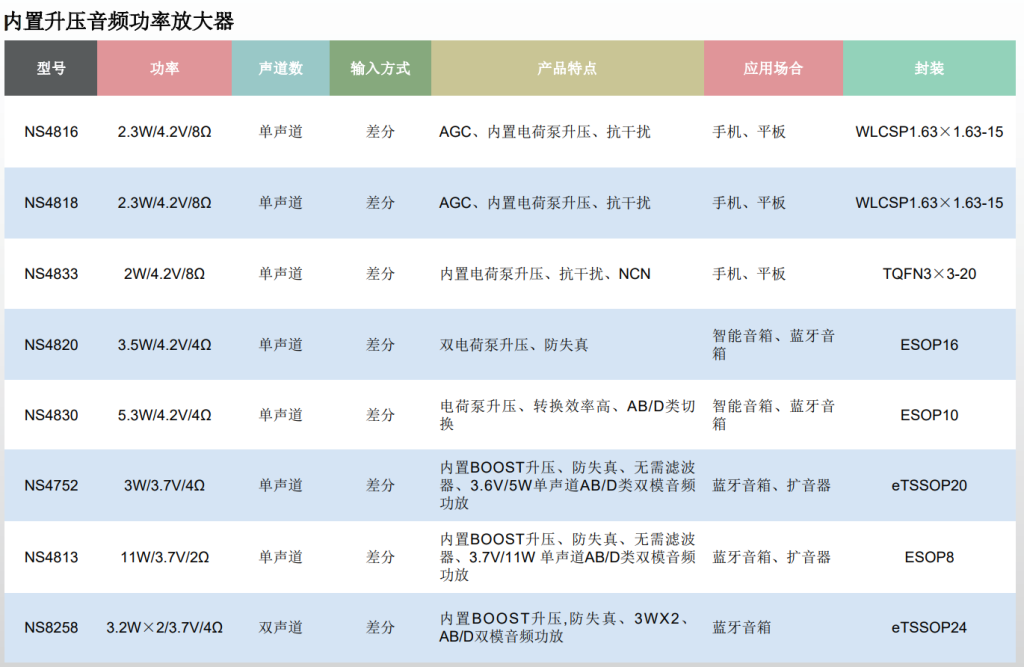The image size is (1024, 667).
Task: Click 蓝牙音箱、扩音器 in NS4813 row
Action: pyautogui.click(x=771, y=557)
